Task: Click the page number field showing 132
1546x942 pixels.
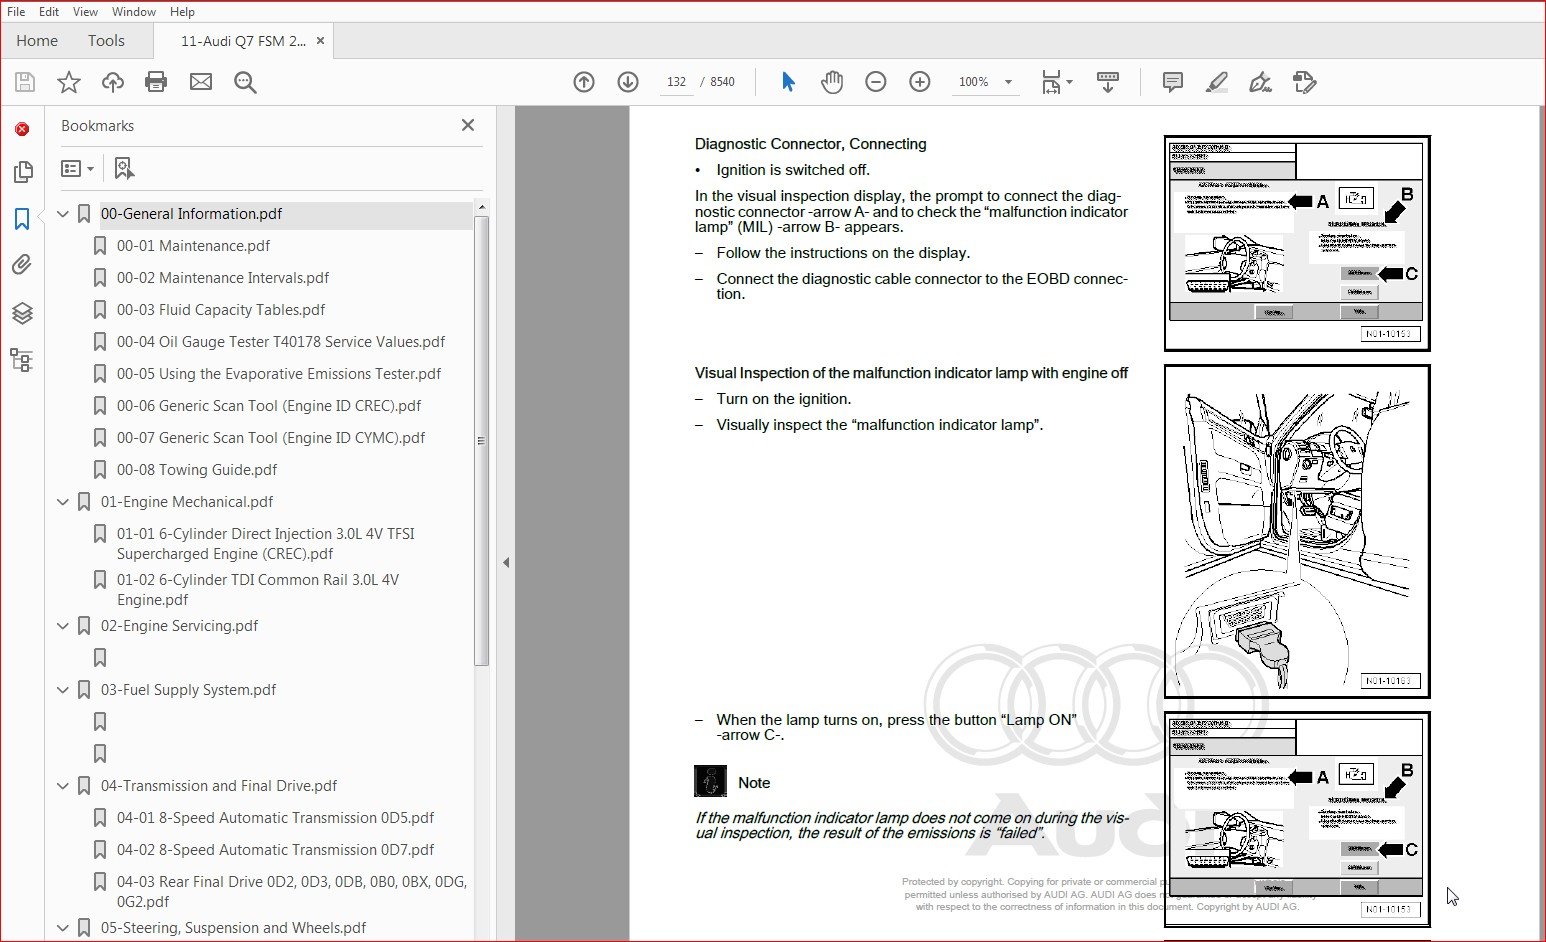Action: (677, 82)
